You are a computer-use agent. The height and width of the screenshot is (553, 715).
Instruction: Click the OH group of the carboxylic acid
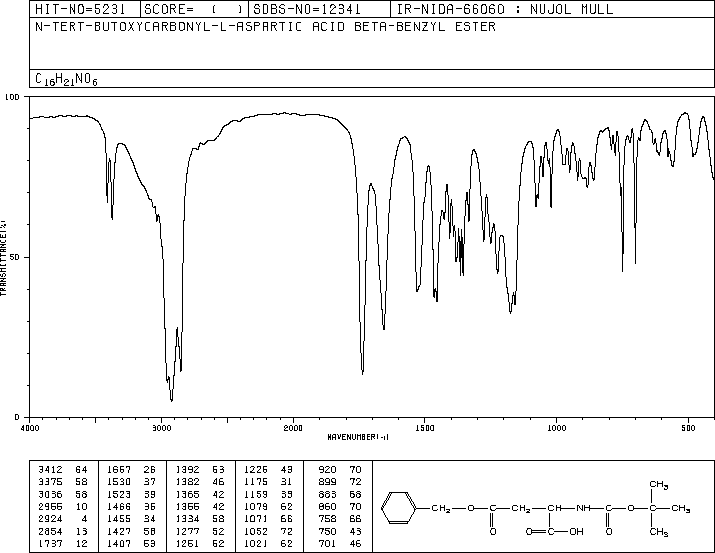tap(576, 532)
